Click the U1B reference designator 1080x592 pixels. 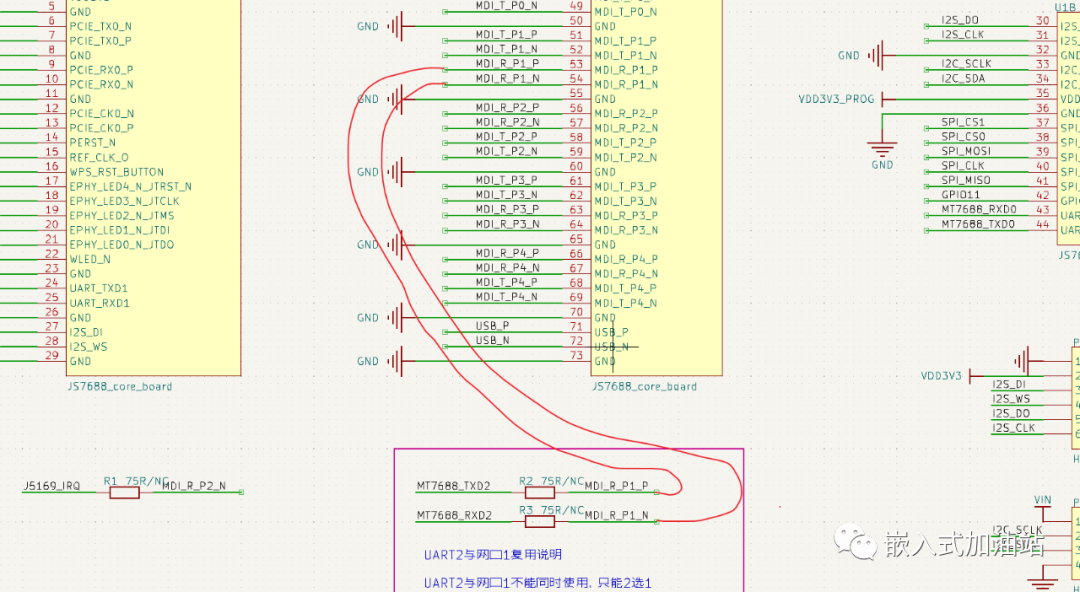[x=1066, y=6]
